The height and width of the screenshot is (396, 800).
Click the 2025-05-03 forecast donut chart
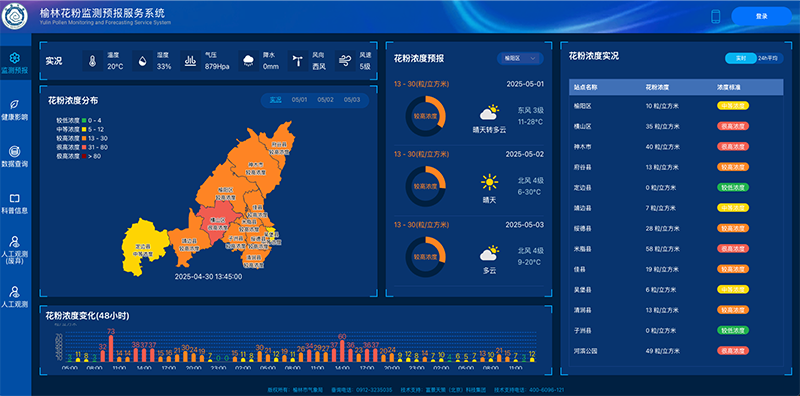point(426,257)
